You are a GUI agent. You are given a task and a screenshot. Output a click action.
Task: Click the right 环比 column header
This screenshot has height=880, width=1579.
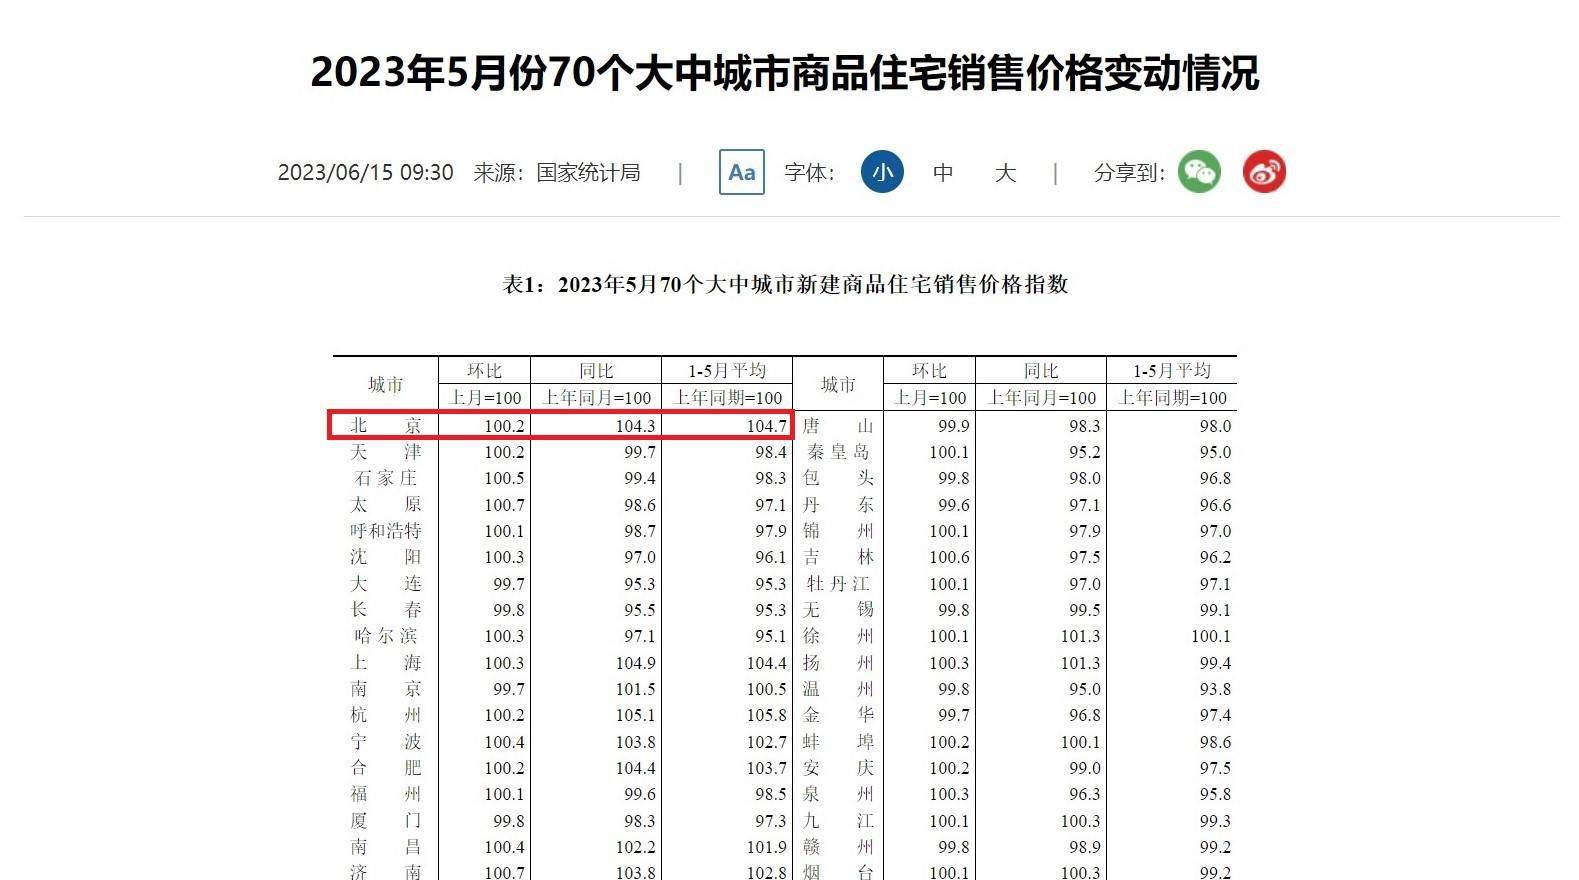(929, 370)
